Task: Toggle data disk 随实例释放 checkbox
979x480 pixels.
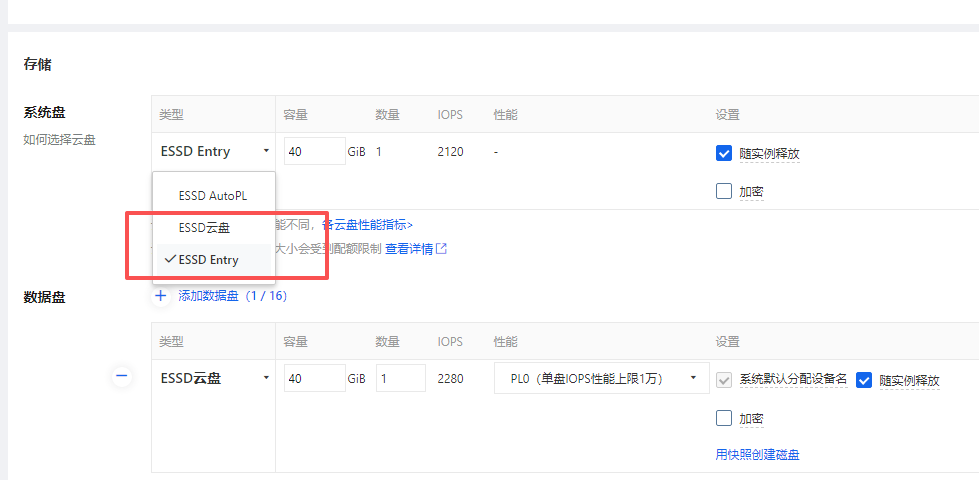Action: [x=865, y=380]
